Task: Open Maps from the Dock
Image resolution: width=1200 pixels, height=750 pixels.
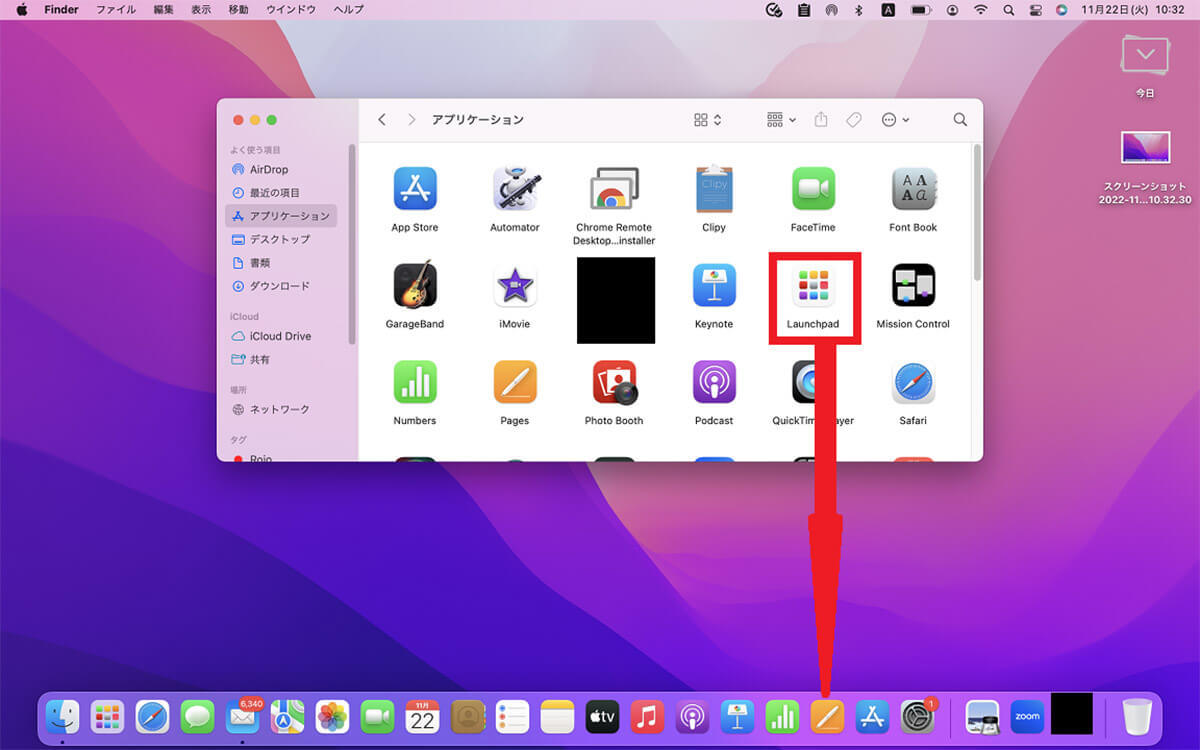Action: (x=287, y=716)
